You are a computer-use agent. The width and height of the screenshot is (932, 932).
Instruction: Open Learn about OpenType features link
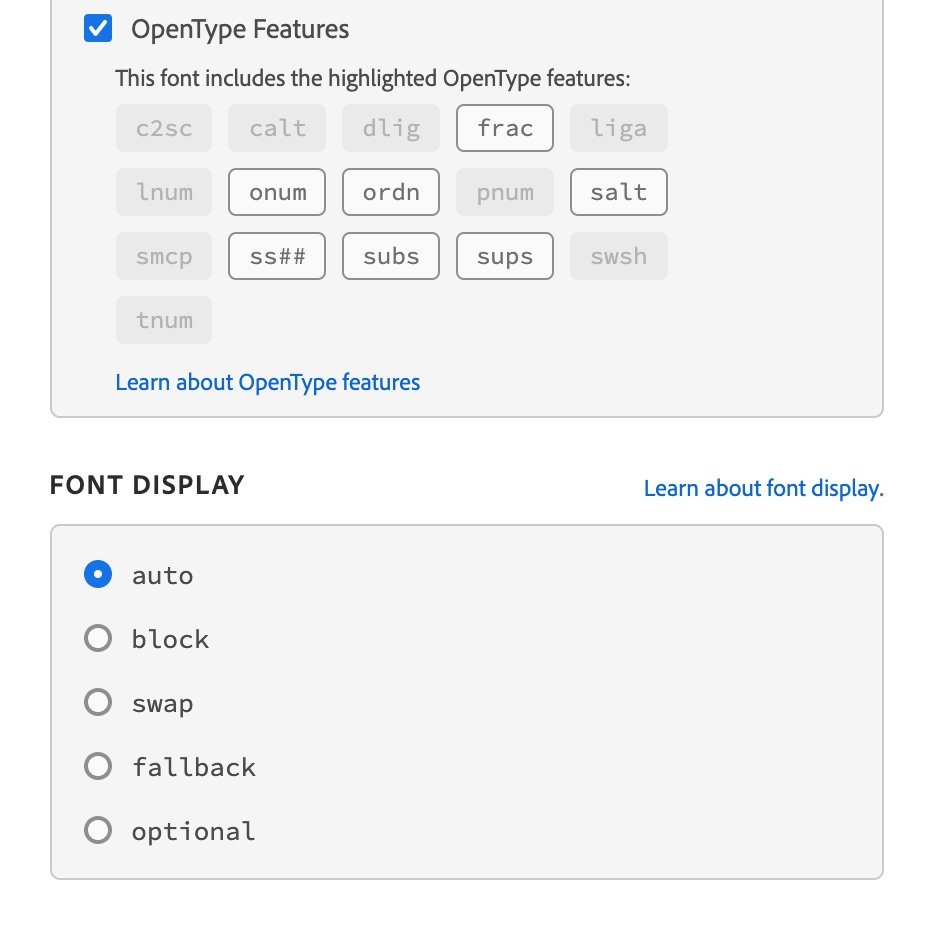point(267,382)
